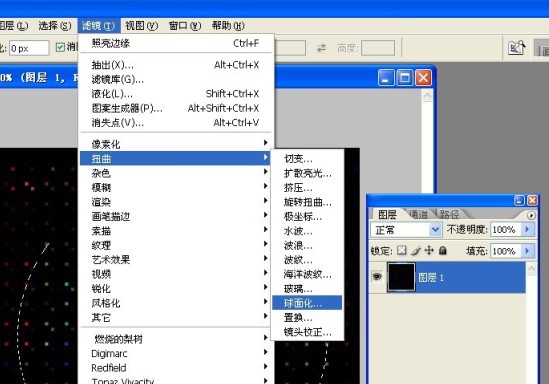The height and width of the screenshot is (384, 549).
Task: Expand the 其它 other submenu
Action: click(x=175, y=317)
